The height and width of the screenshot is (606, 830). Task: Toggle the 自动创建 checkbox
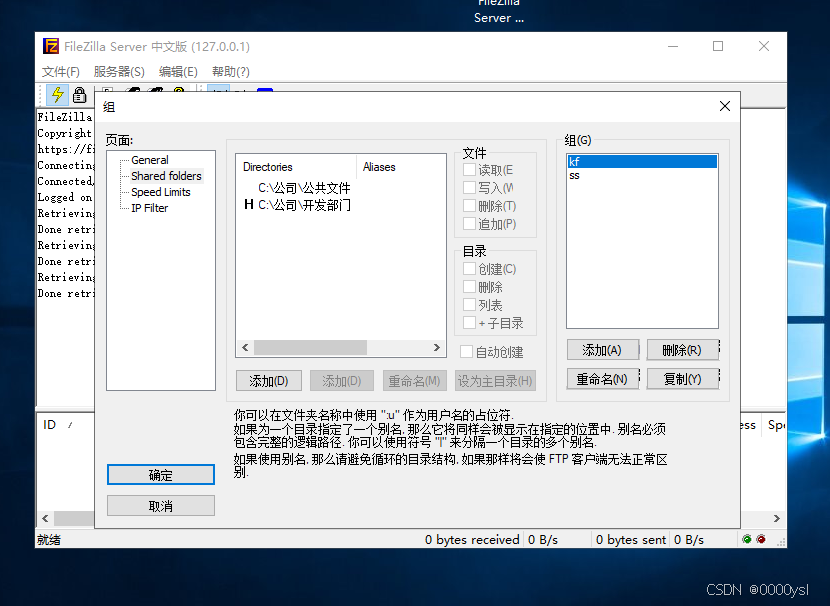466,351
